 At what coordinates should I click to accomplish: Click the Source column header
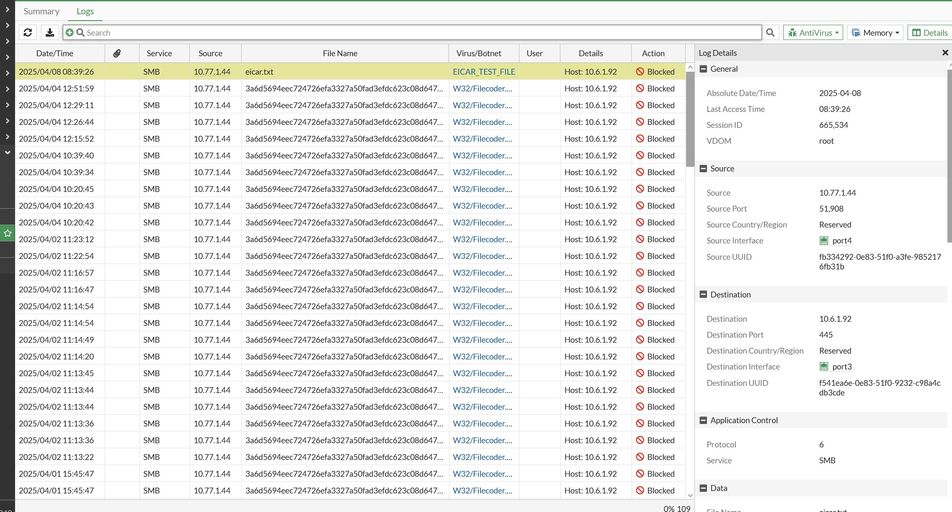tap(210, 53)
